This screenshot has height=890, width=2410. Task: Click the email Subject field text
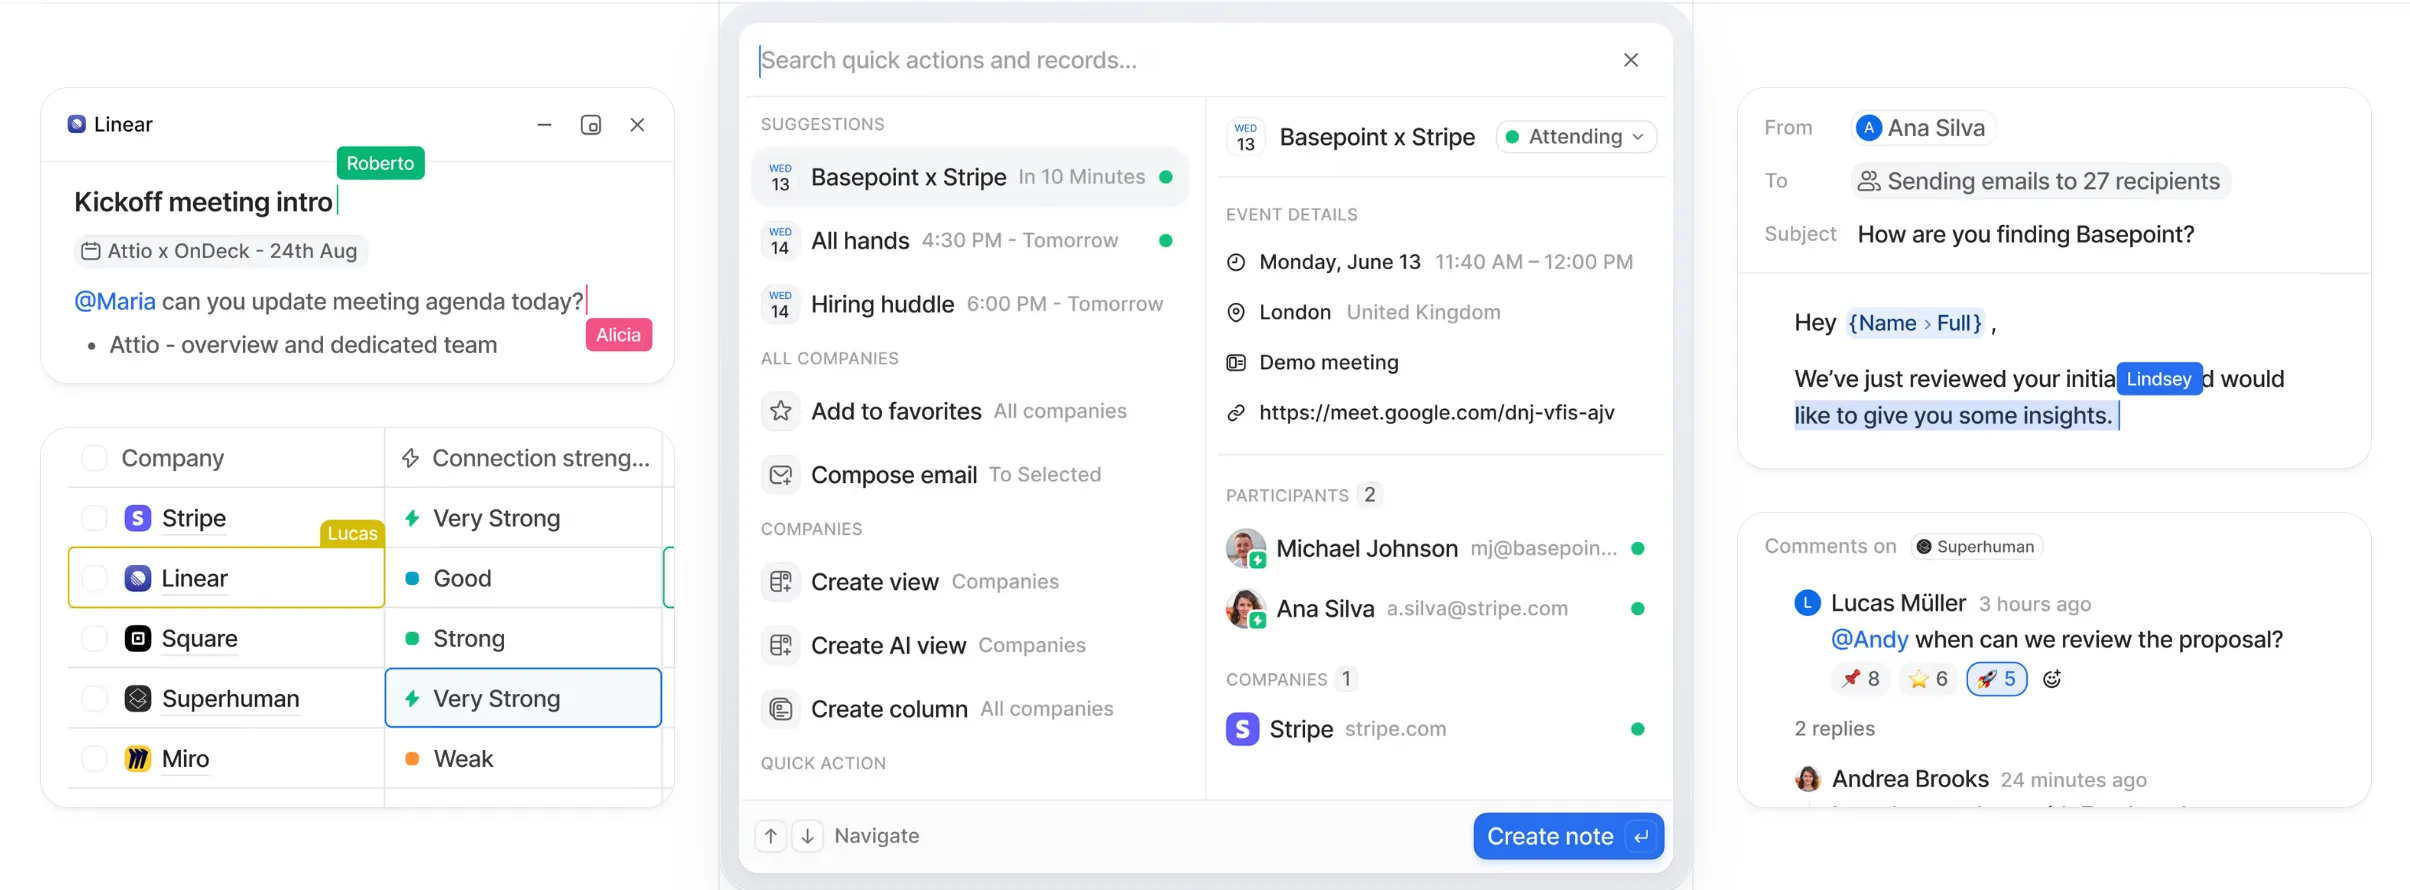click(2026, 234)
